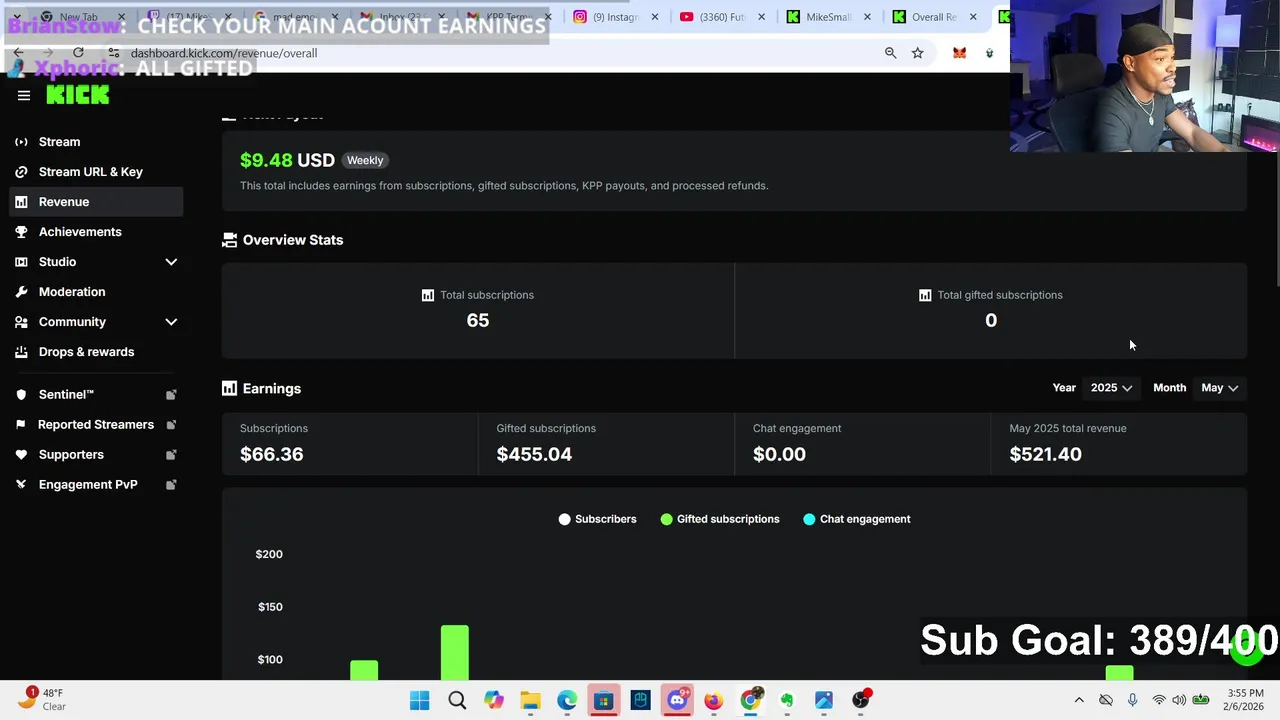Click the flag icon for Reported Streamers
This screenshot has width=1280, height=720.
click(21, 425)
